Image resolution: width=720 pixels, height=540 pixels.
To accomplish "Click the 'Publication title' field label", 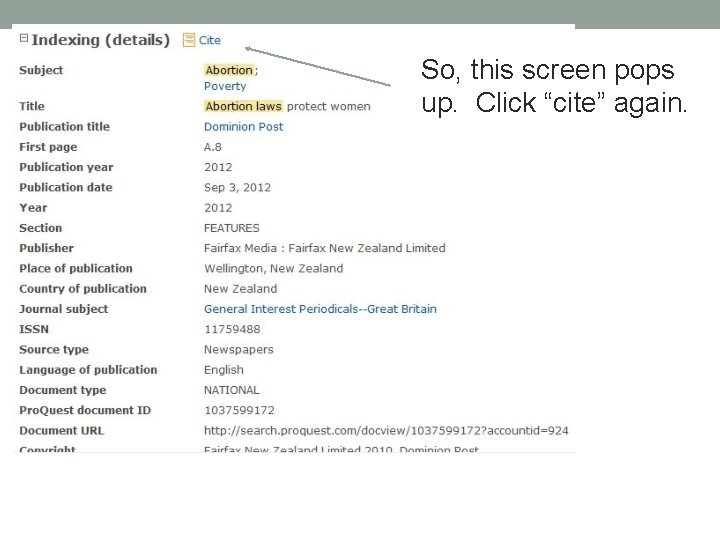I will point(64,127).
